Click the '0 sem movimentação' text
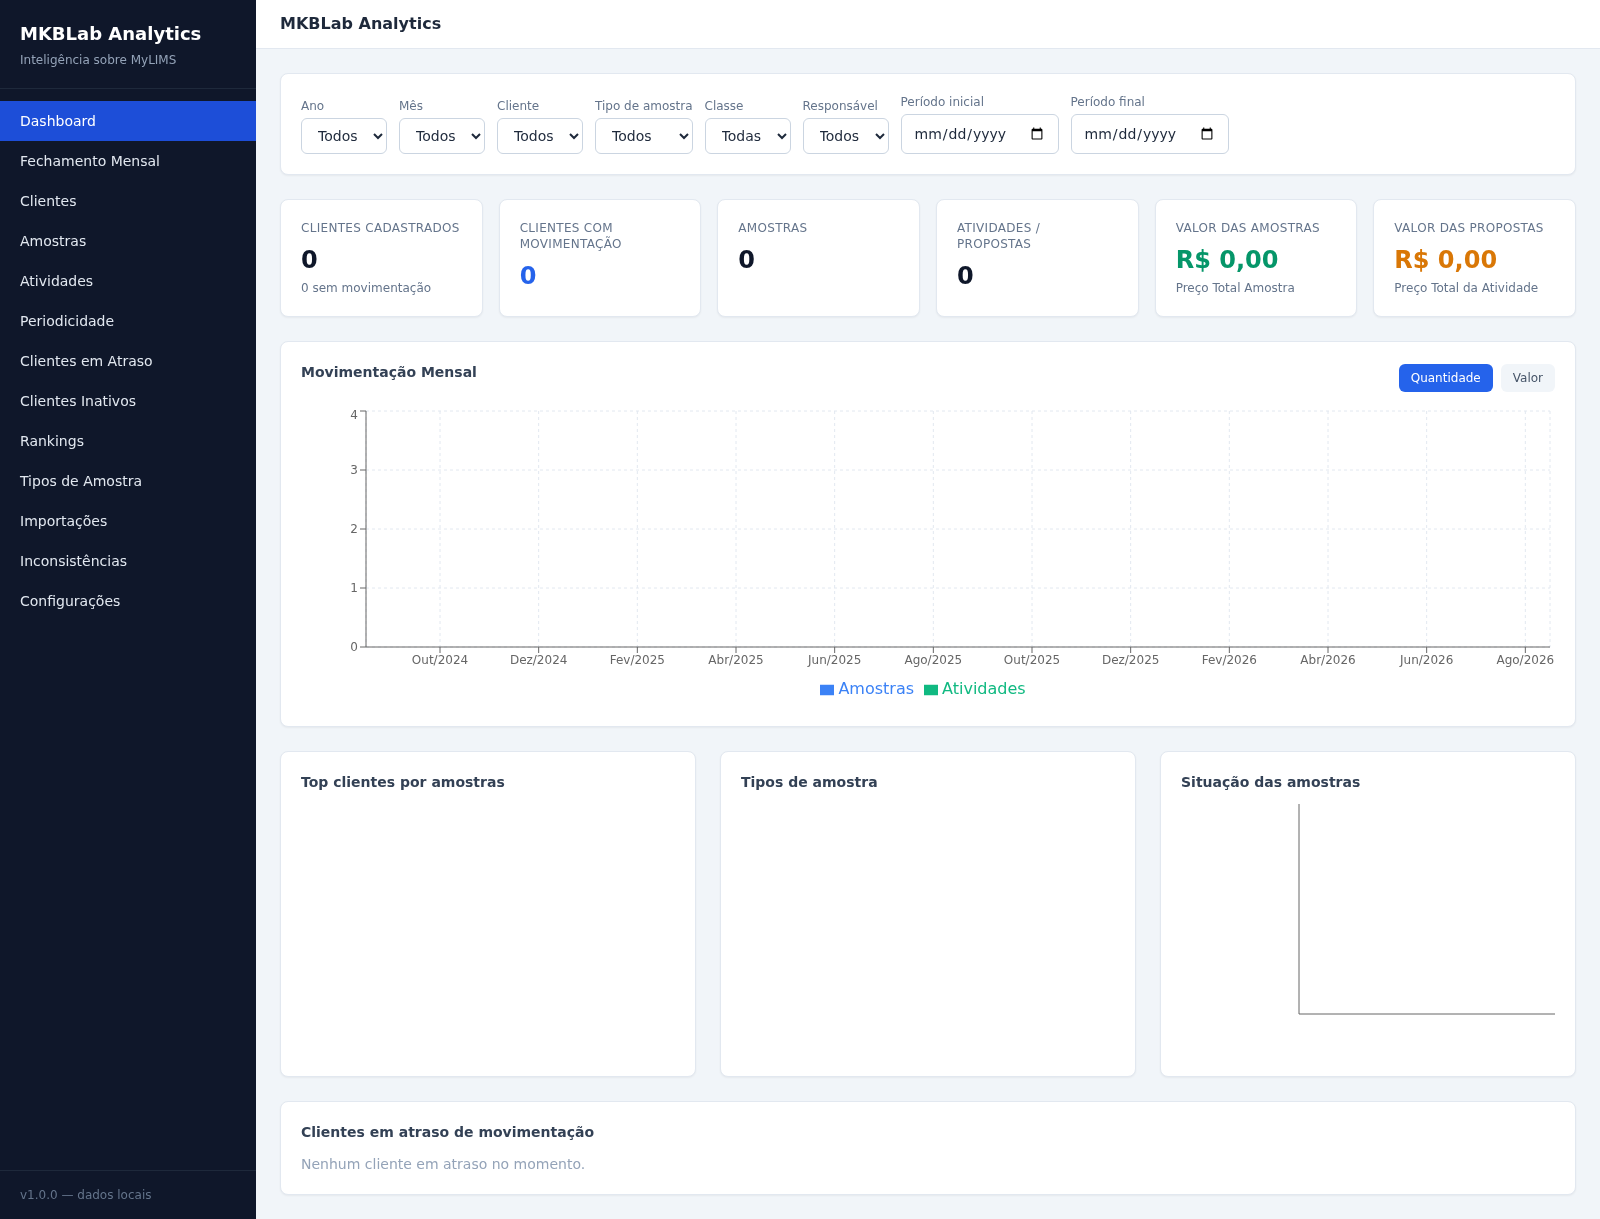The width and height of the screenshot is (1600, 1219). [366, 288]
